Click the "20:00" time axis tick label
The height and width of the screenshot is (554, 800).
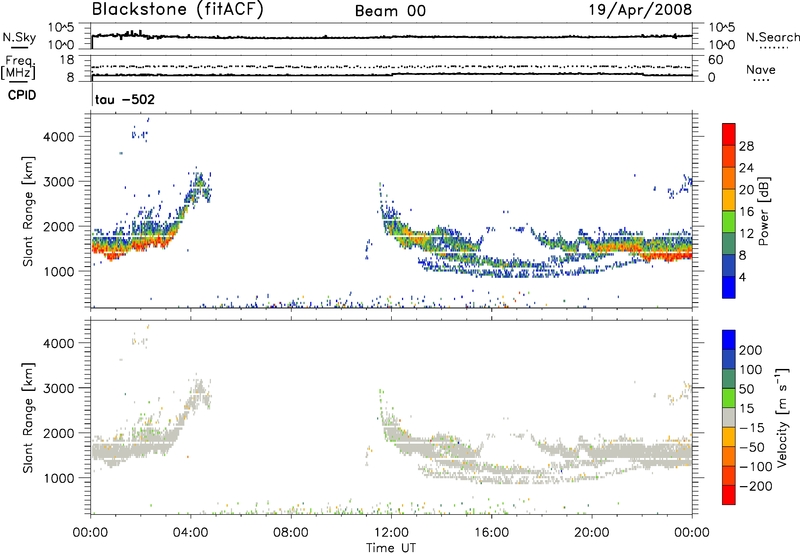click(591, 533)
